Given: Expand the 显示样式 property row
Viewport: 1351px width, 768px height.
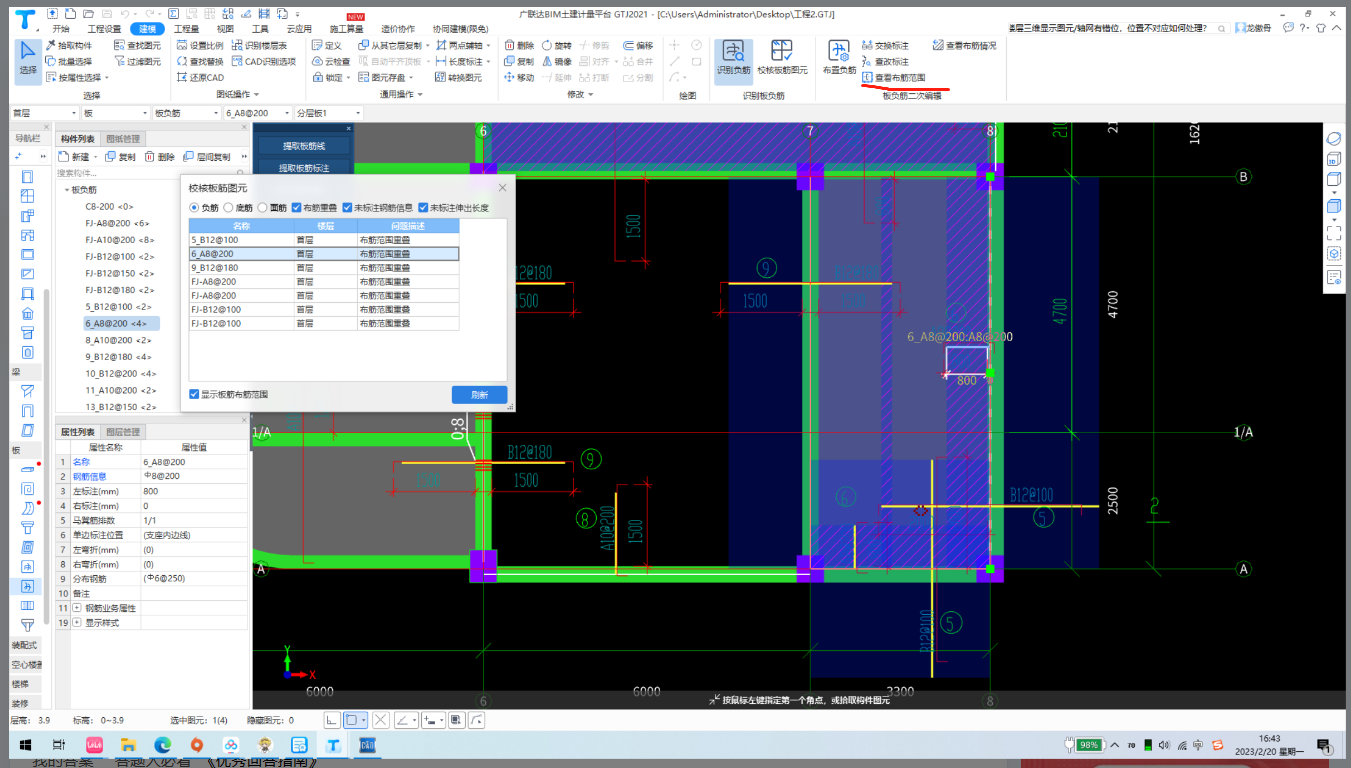Looking at the screenshot, I should pyautogui.click(x=76, y=622).
